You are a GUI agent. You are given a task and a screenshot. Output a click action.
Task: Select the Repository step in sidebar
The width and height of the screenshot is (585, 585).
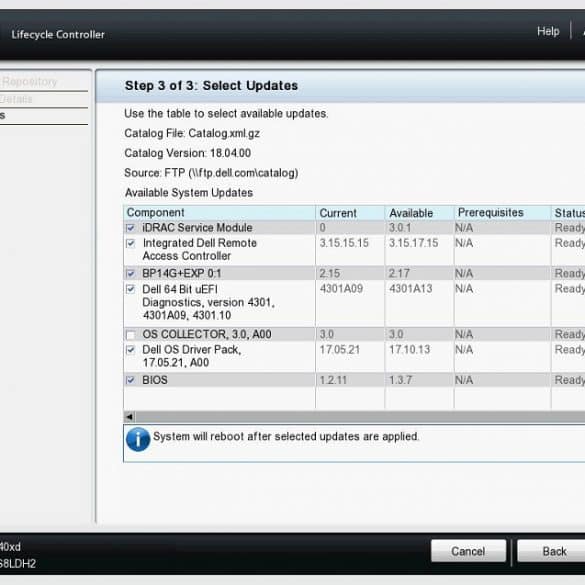[x=29, y=81]
